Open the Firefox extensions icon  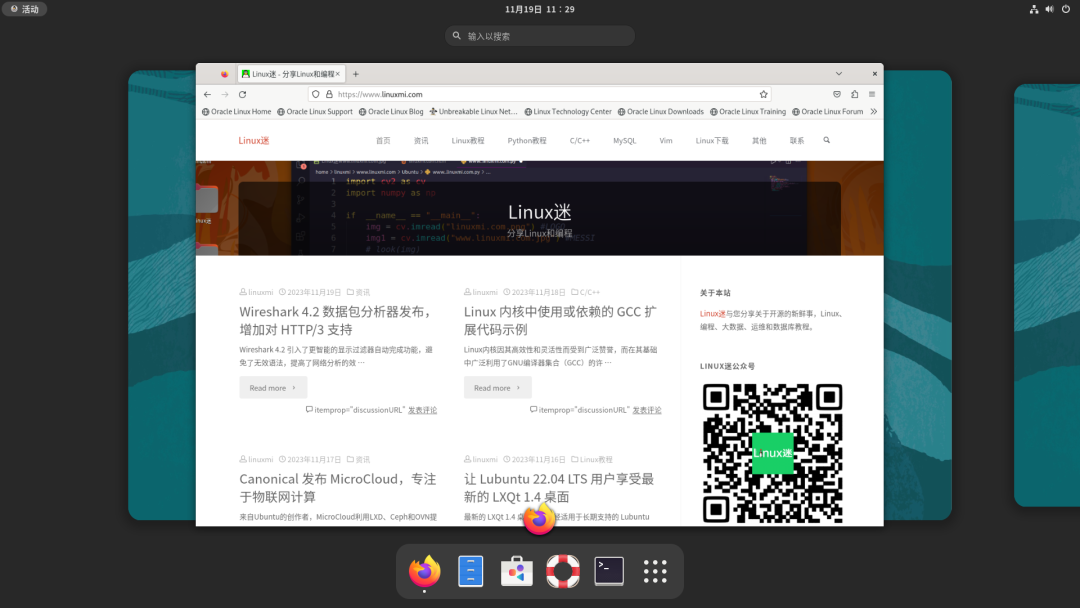point(855,94)
